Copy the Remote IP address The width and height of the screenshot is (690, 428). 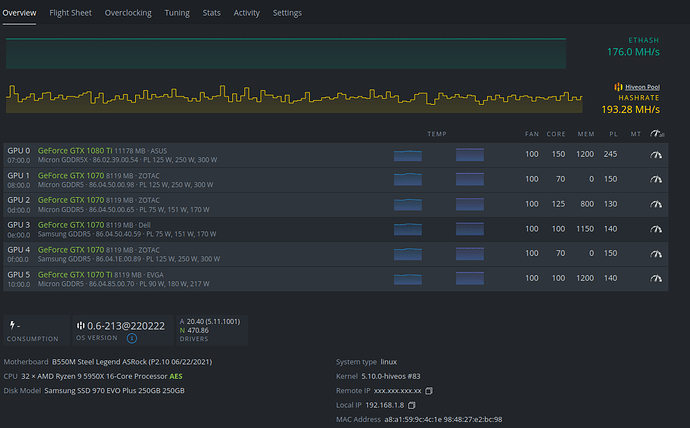pos(429,391)
